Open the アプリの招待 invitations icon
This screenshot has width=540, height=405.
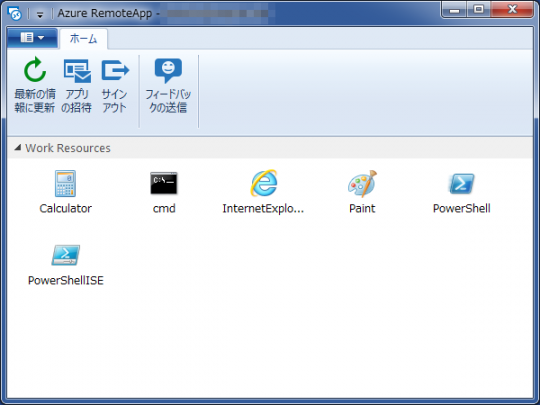click(77, 71)
